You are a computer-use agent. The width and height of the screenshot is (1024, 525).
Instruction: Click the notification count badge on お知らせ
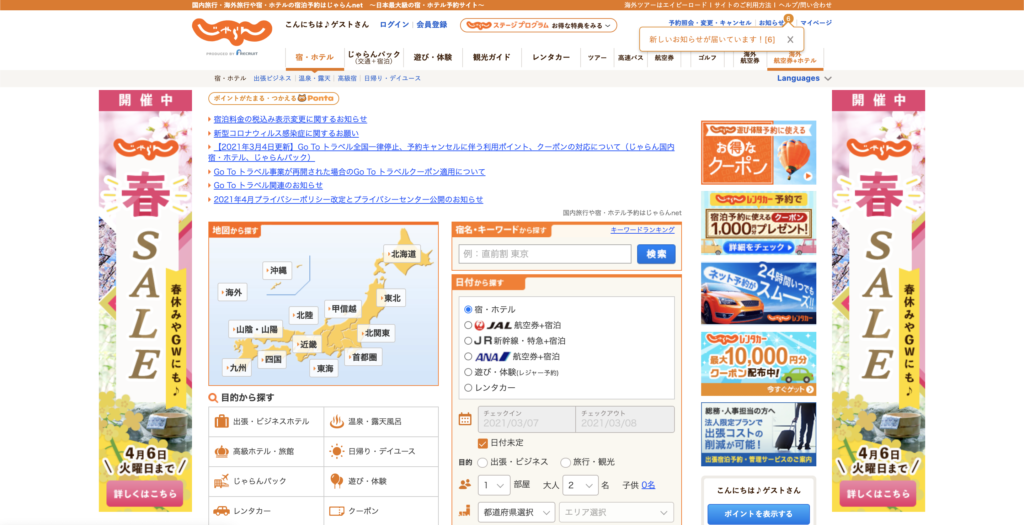tap(788, 18)
